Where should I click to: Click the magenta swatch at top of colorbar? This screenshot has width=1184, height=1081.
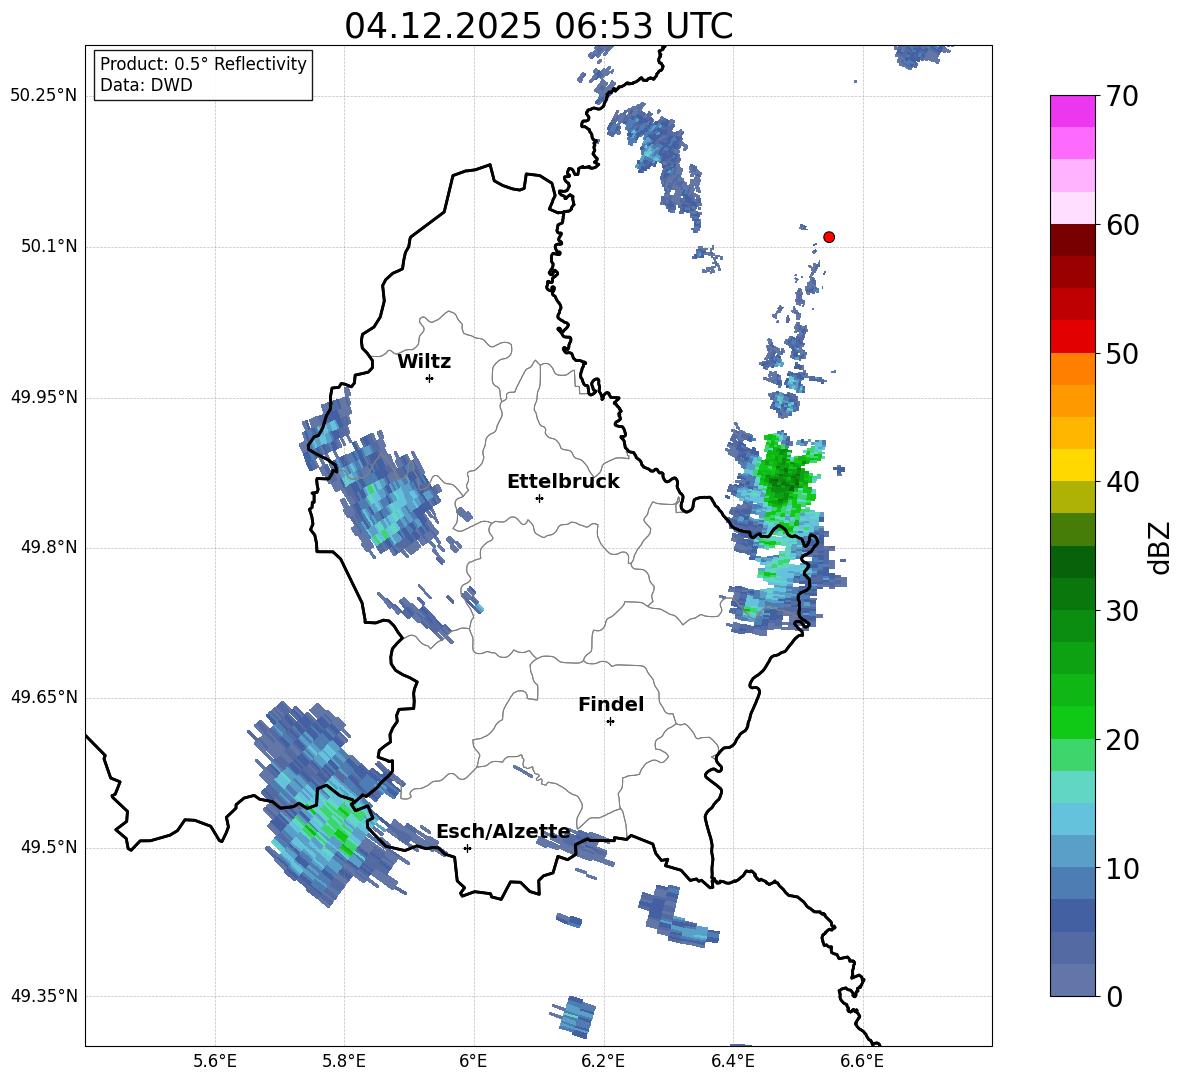pos(1072,111)
